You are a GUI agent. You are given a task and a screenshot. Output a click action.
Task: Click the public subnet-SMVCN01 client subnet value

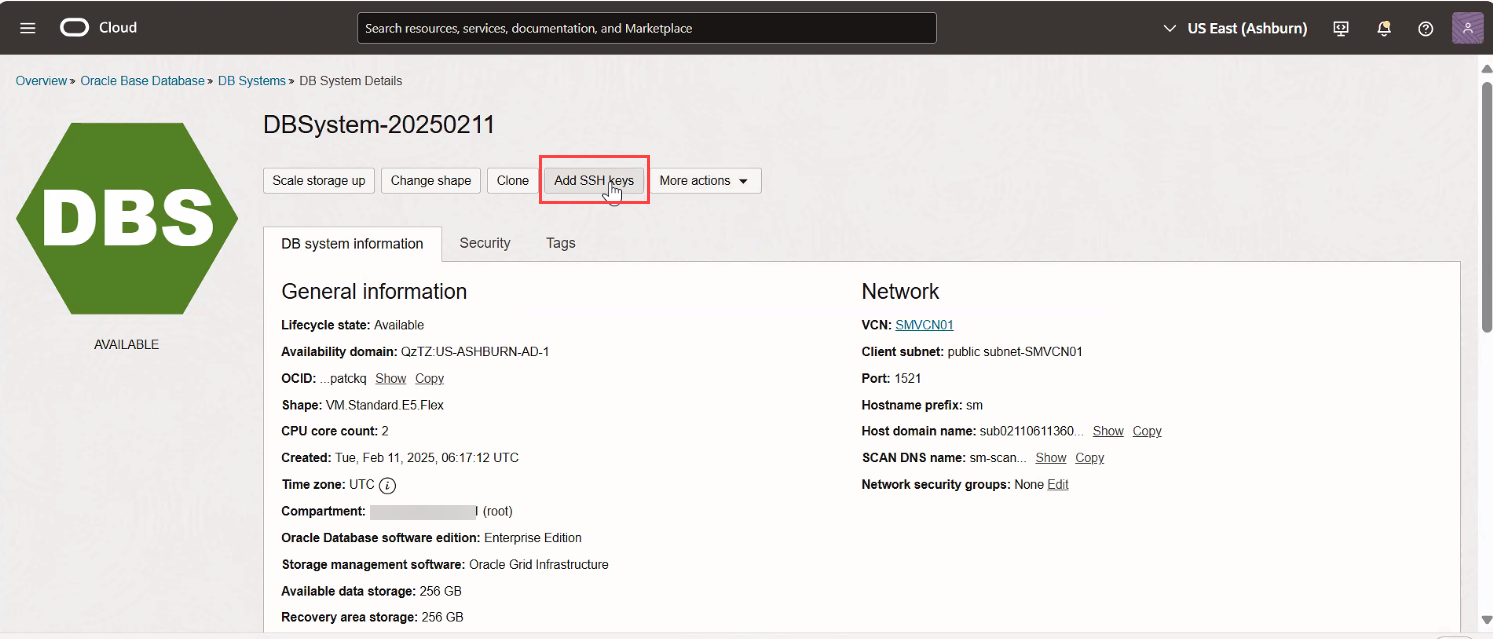point(1015,352)
